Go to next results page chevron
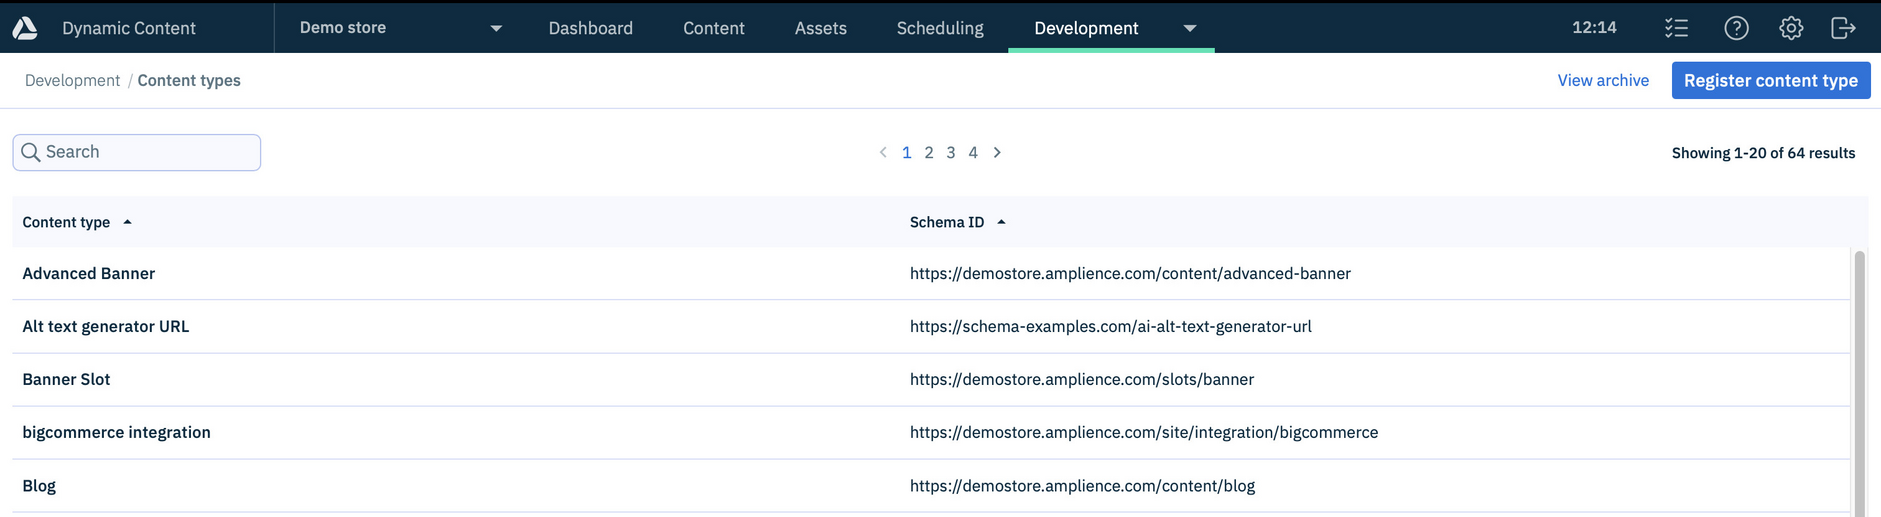Image resolution: width=1881 pixels, height=517 pixels. [x=997, y=153]
